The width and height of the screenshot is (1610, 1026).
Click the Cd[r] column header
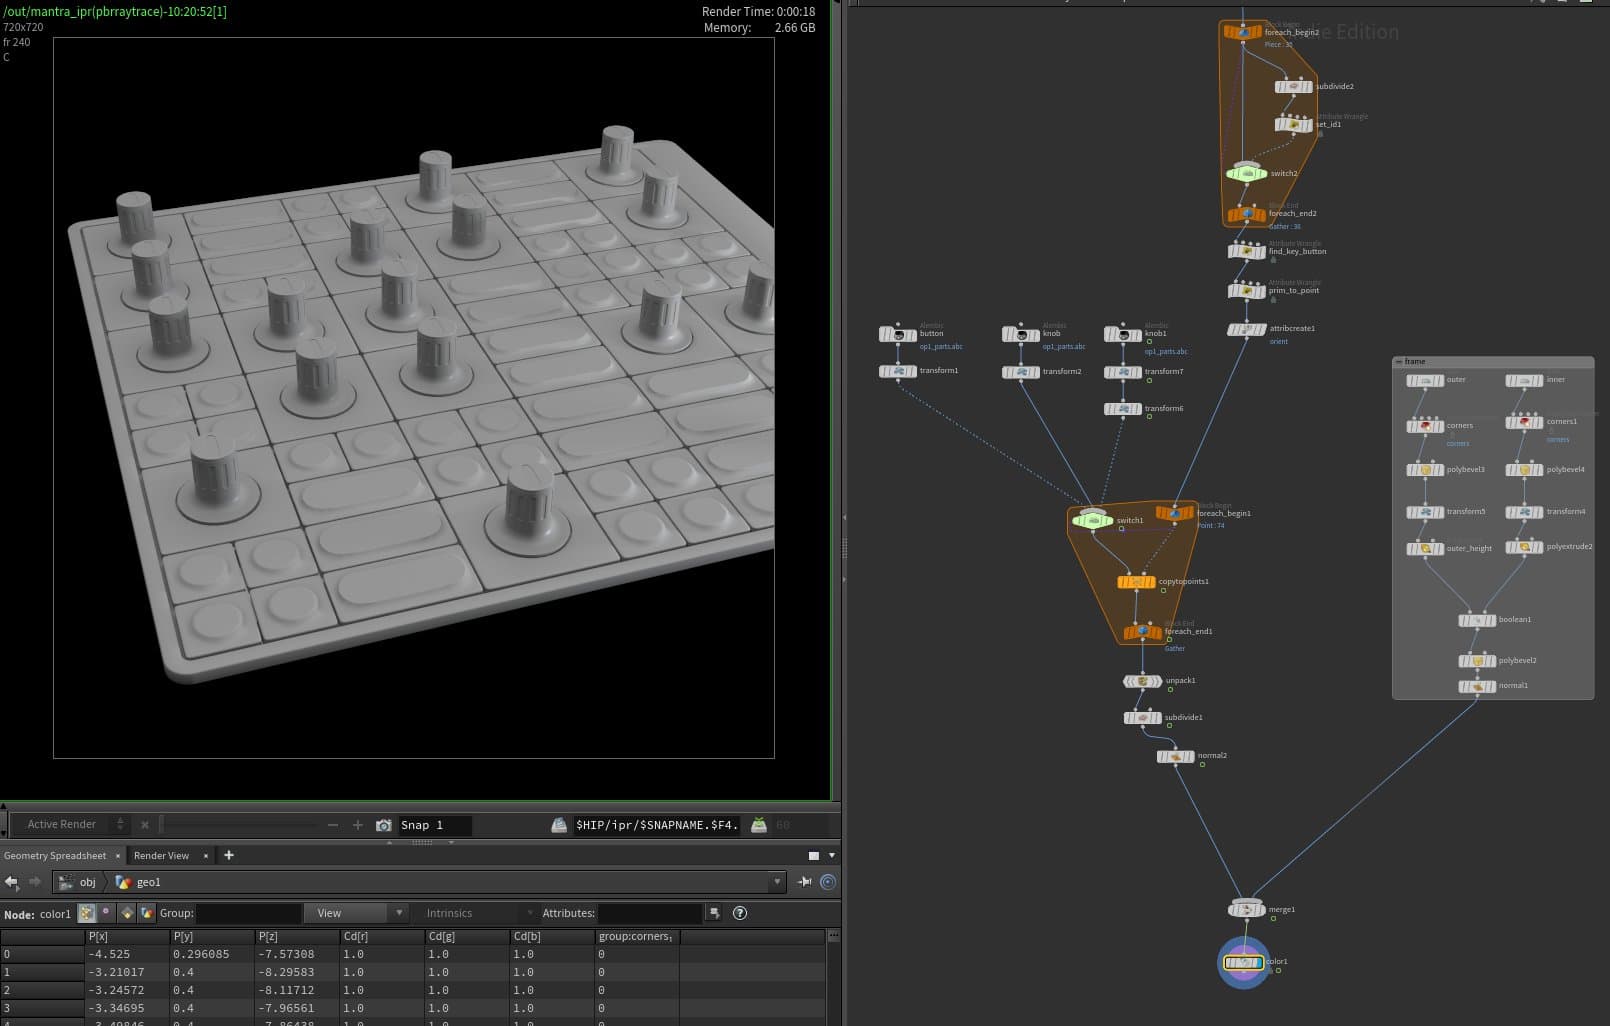[355, 937]
